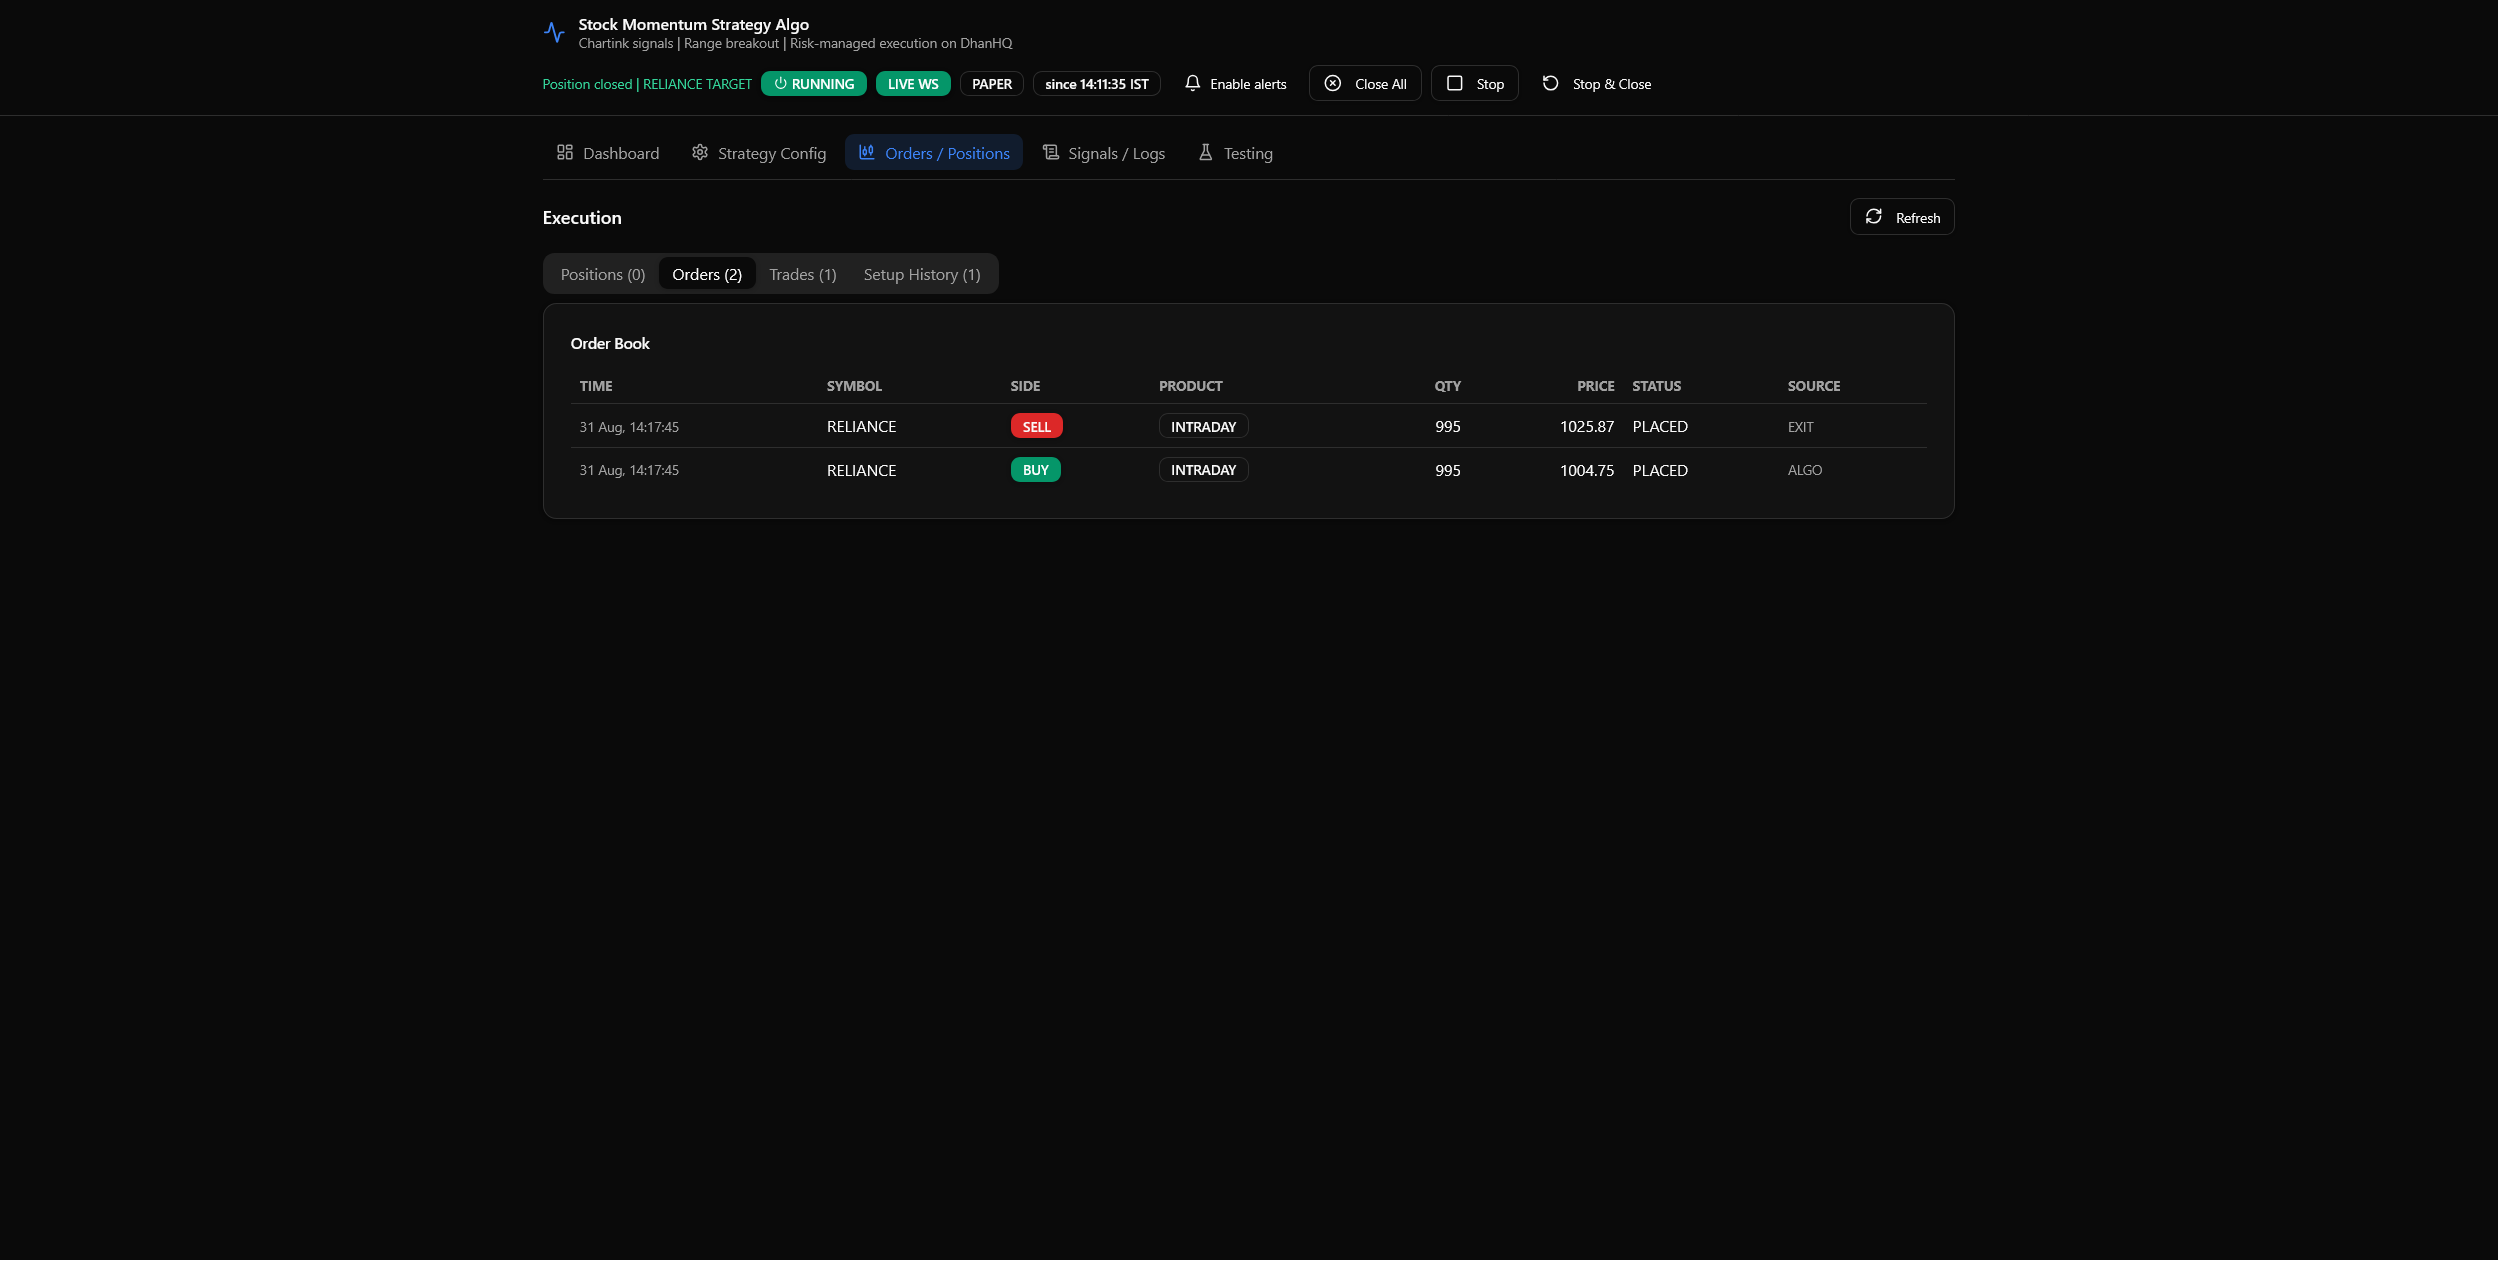
Task: Click the PAPER mode badge
Action: click(992, 84)
